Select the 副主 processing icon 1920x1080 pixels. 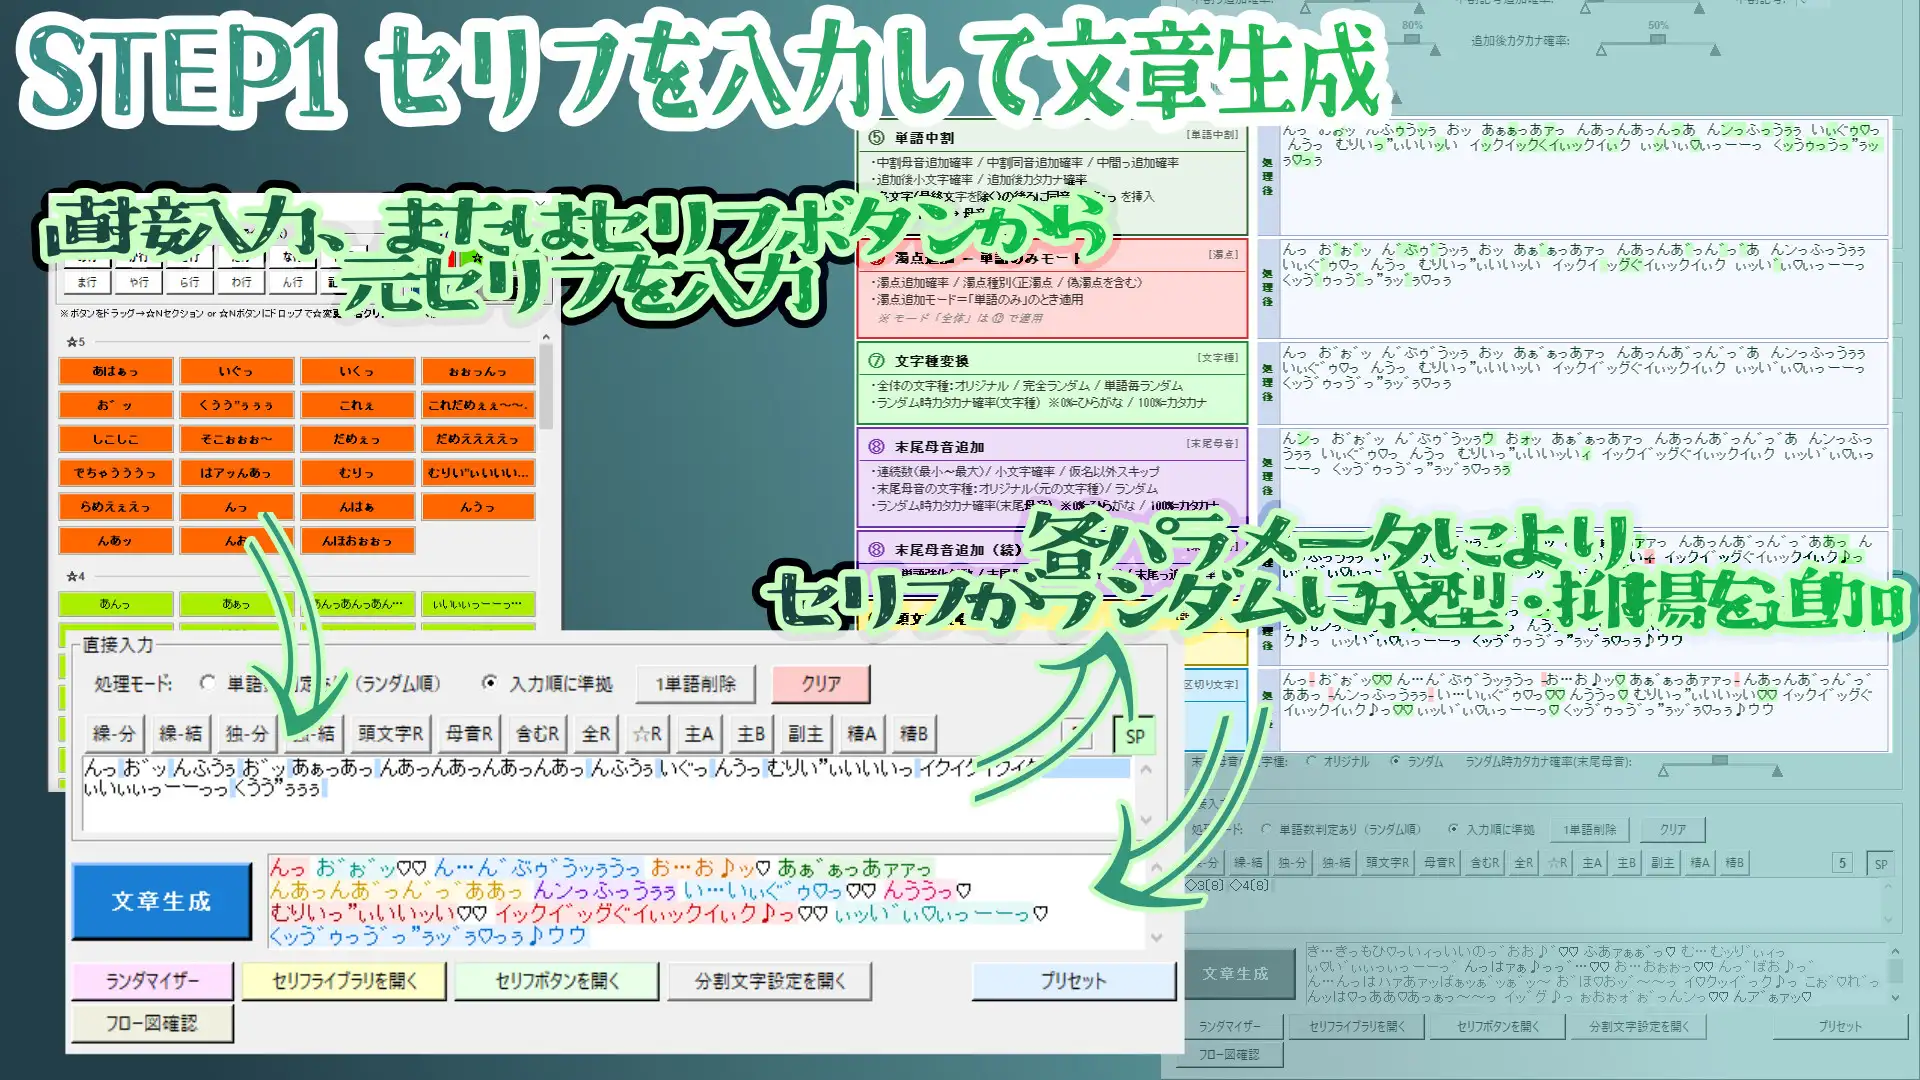pos(805,733)
